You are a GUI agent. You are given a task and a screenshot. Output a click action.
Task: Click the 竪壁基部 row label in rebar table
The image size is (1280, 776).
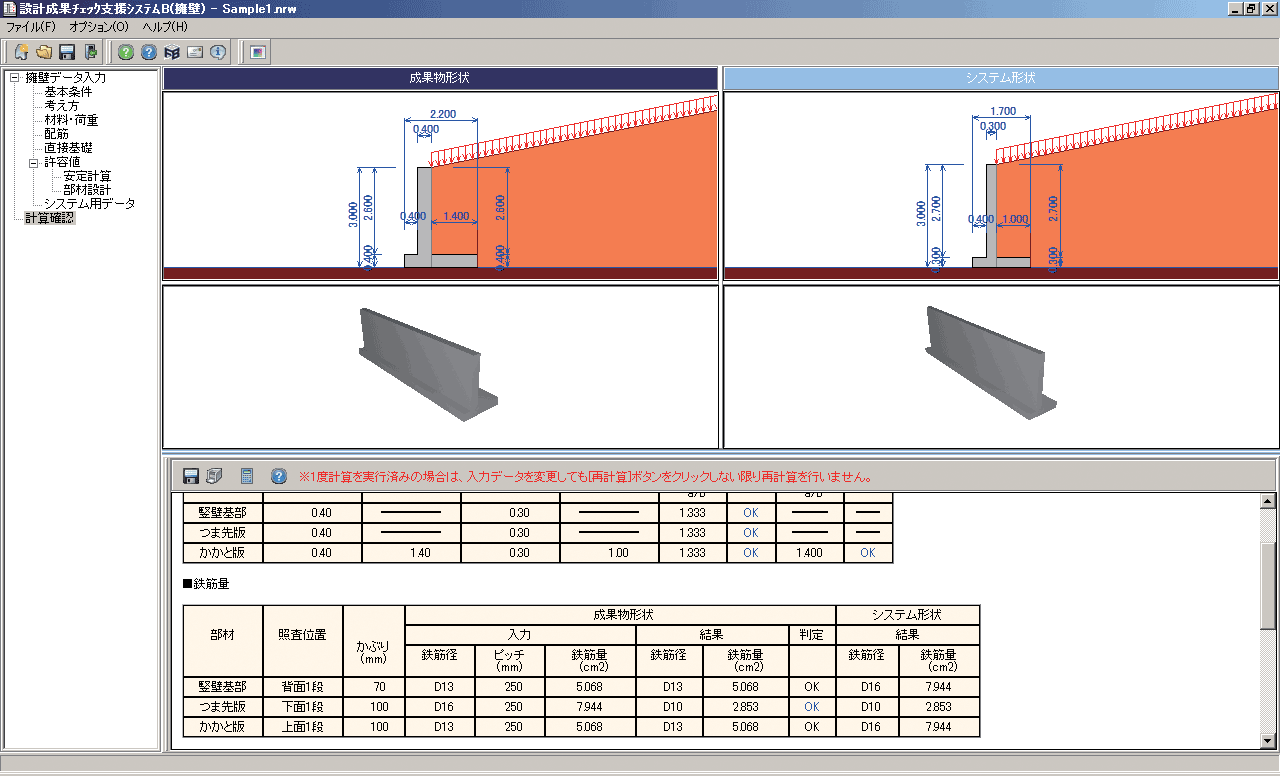223,687
